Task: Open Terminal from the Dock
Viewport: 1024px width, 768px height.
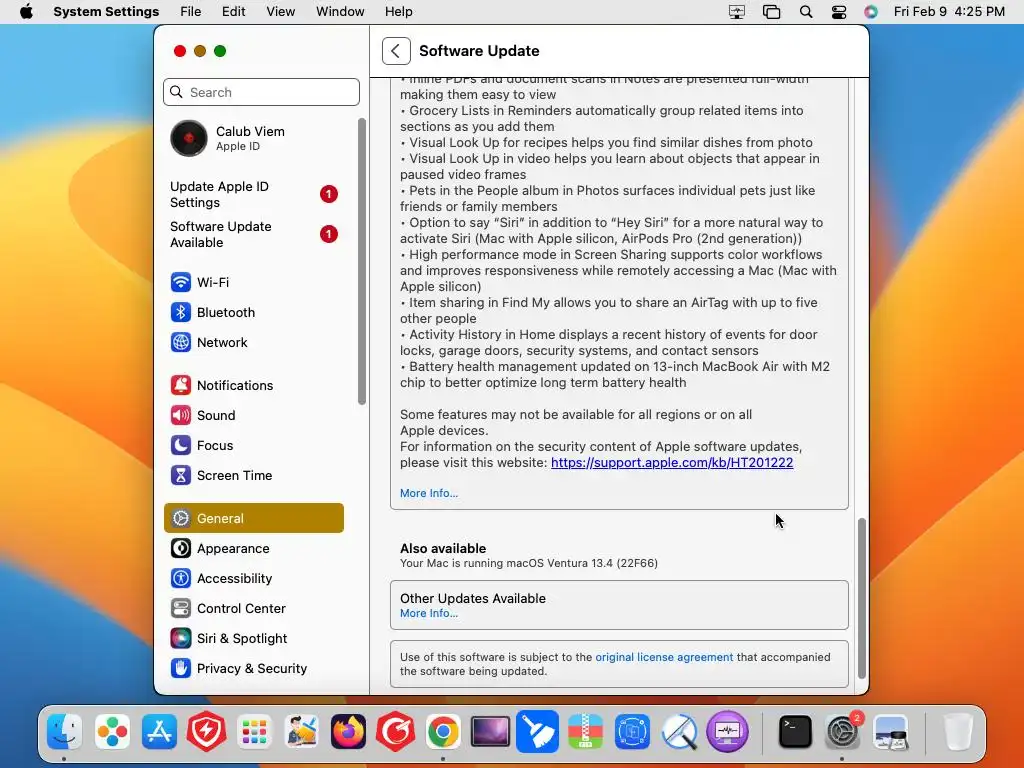Action: click(795, 731)
